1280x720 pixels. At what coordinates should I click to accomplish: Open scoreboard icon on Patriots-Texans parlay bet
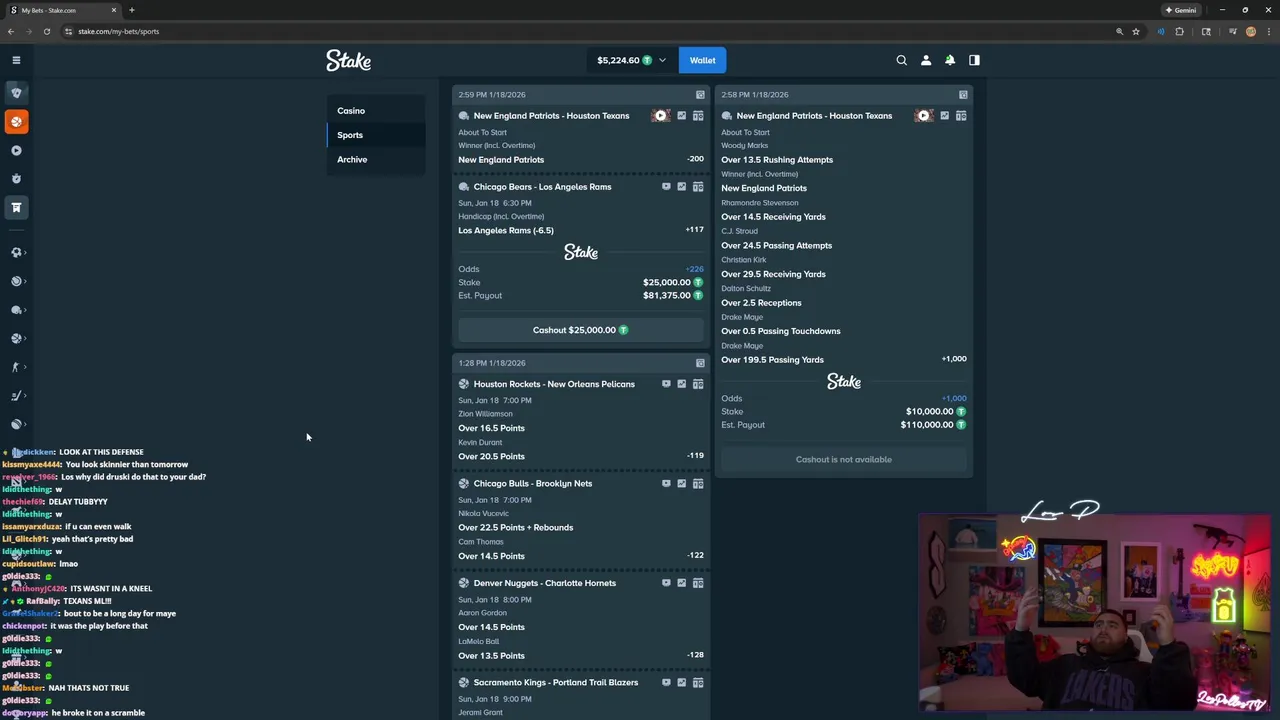(x=961, y=116)
